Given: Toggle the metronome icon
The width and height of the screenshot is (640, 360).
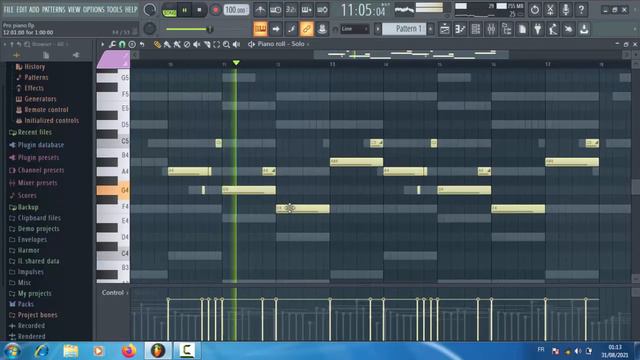Looking at the screenshot, I should tap(260, 10).
